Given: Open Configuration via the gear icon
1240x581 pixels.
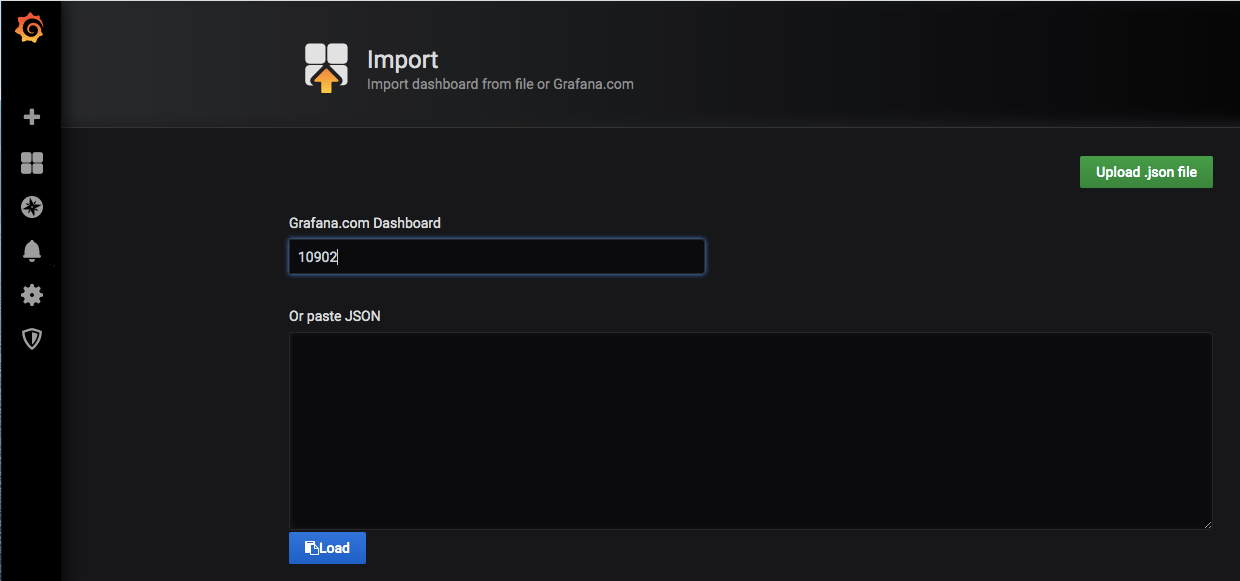Looking at the screenshot, I should tap(32, 295).
